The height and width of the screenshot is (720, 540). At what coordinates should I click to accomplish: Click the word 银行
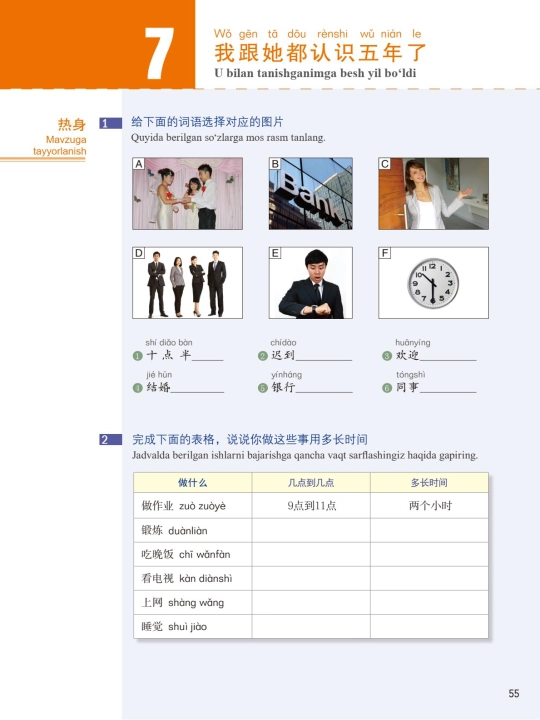(283, 387)
